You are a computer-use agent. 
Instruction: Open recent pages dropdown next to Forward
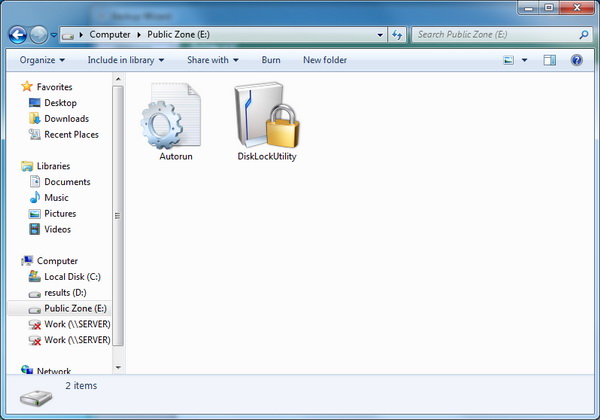click(54, 35)
